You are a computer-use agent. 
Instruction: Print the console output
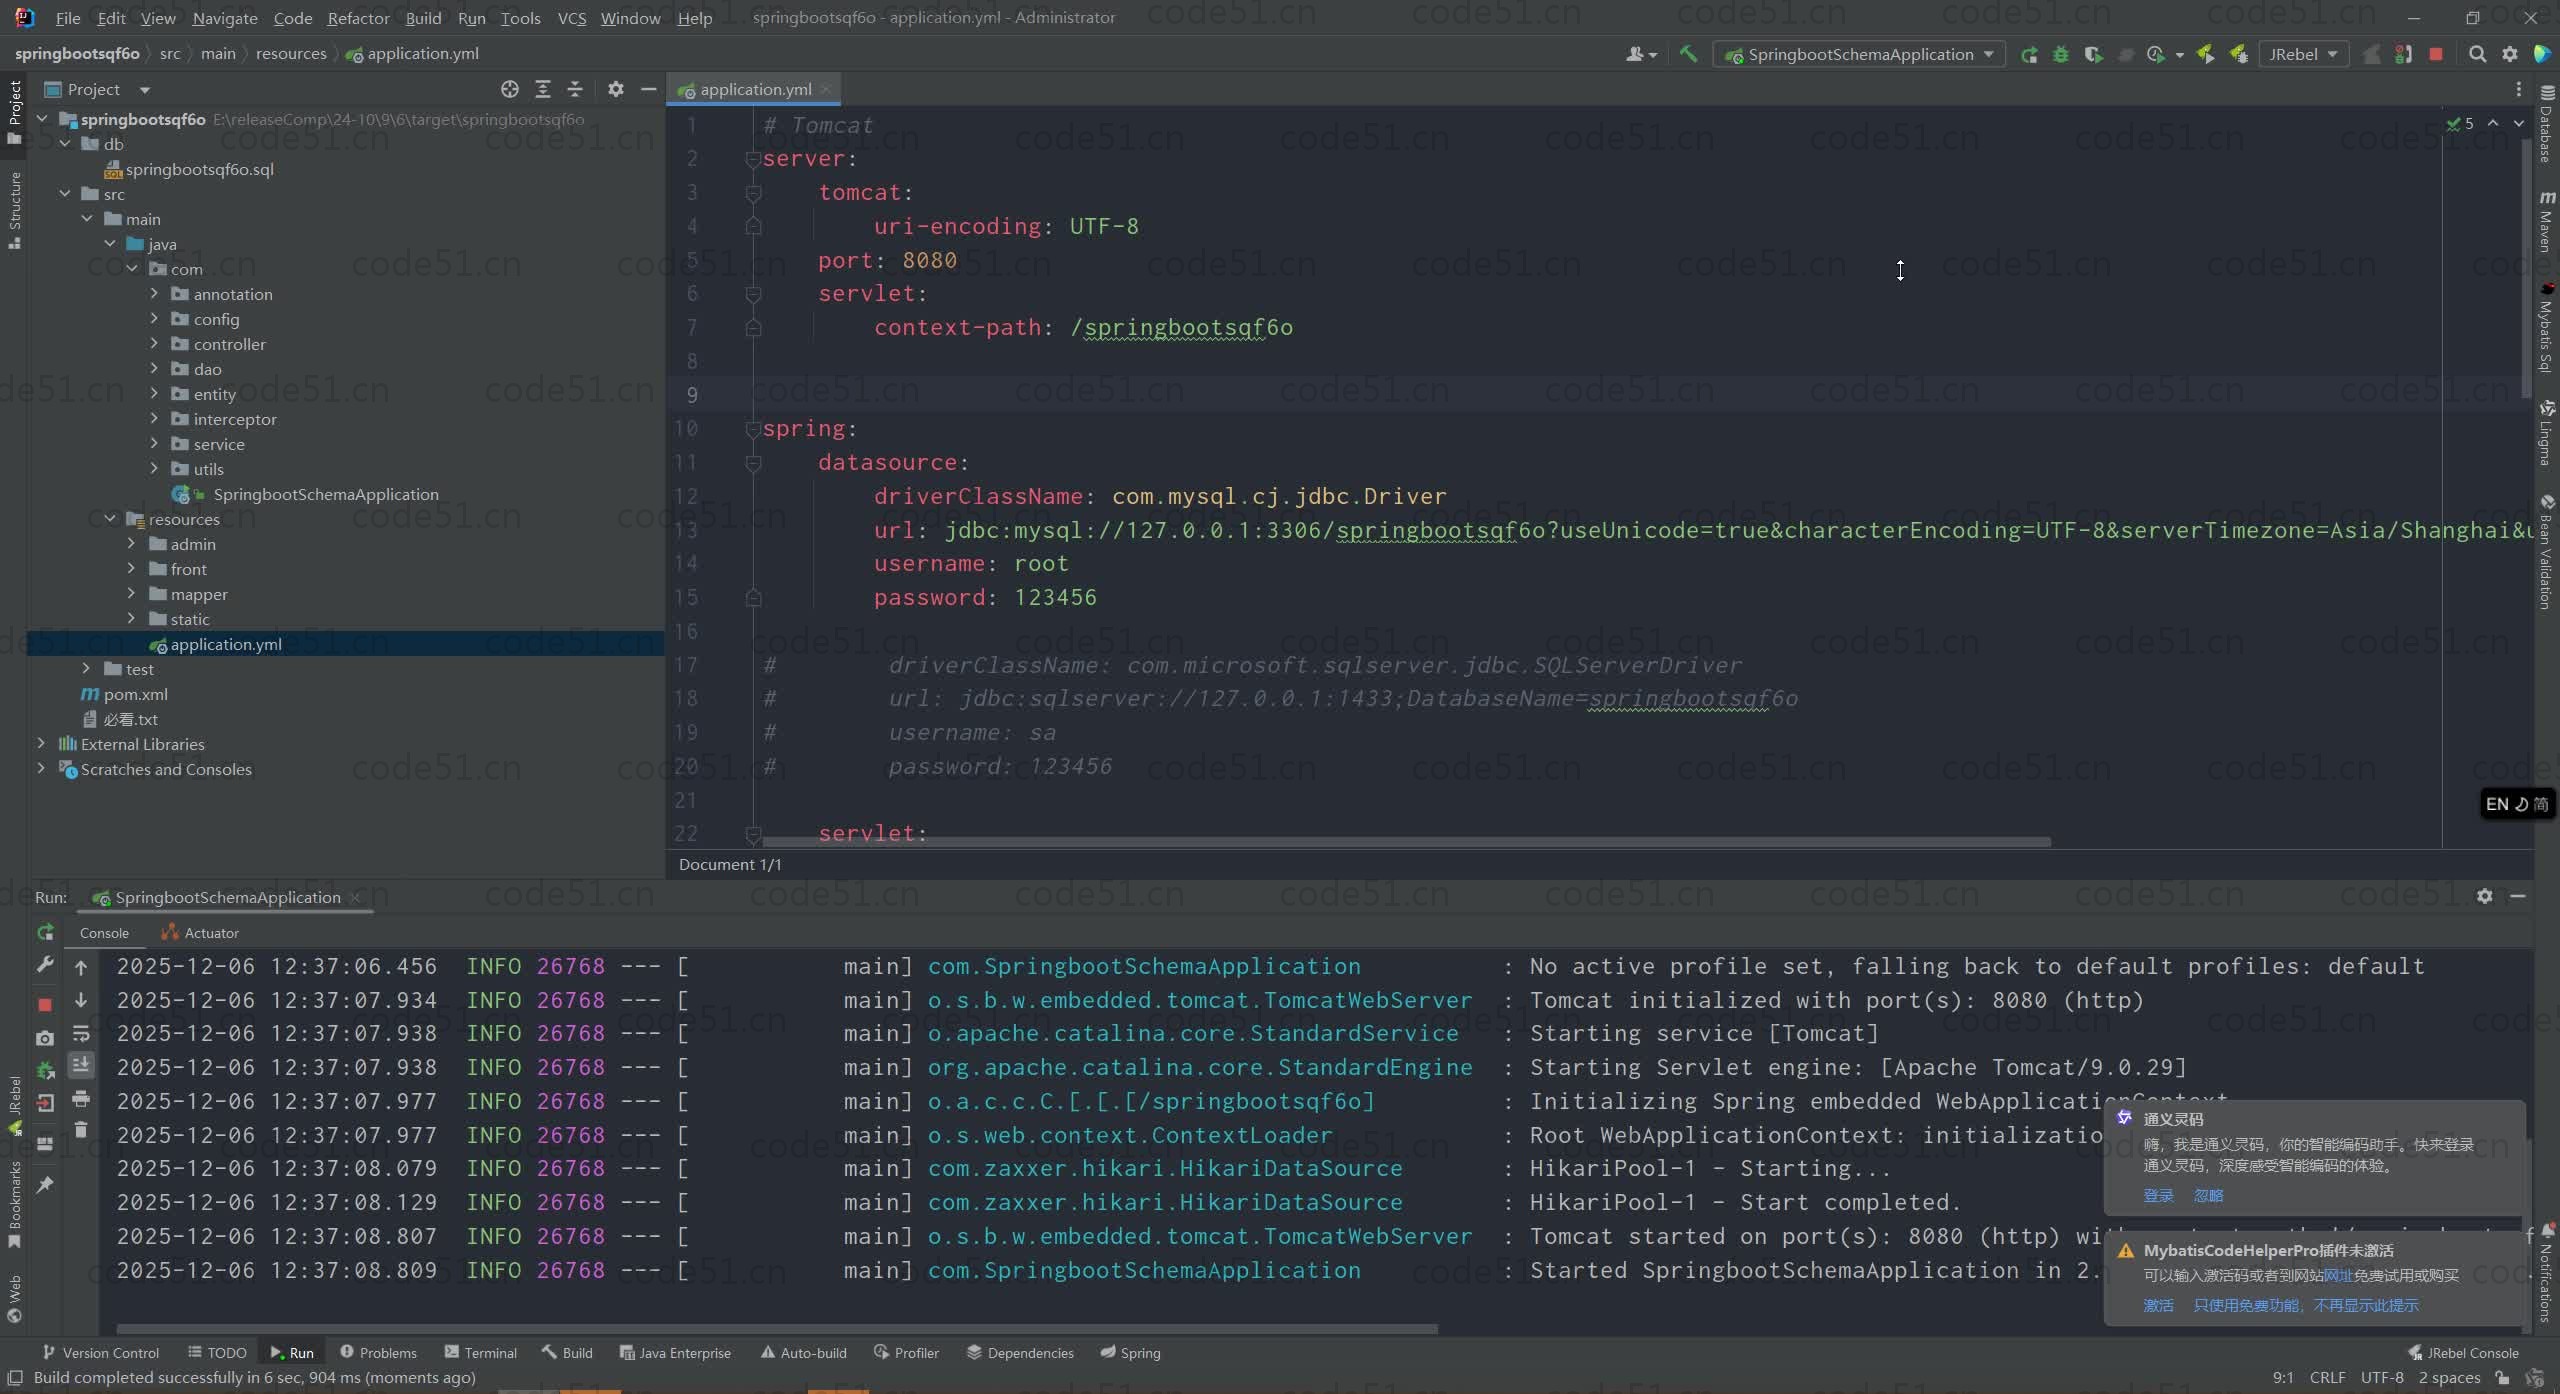pos(81,1099)
